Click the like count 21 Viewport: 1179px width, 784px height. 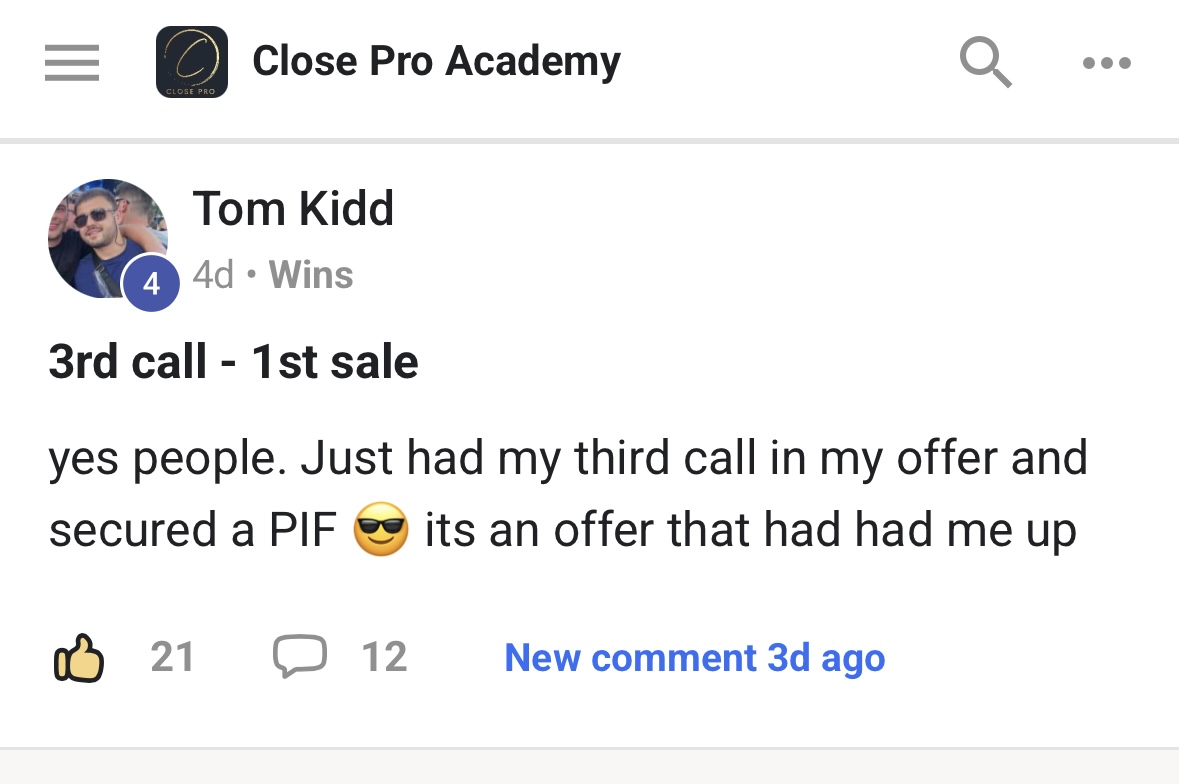172,657
